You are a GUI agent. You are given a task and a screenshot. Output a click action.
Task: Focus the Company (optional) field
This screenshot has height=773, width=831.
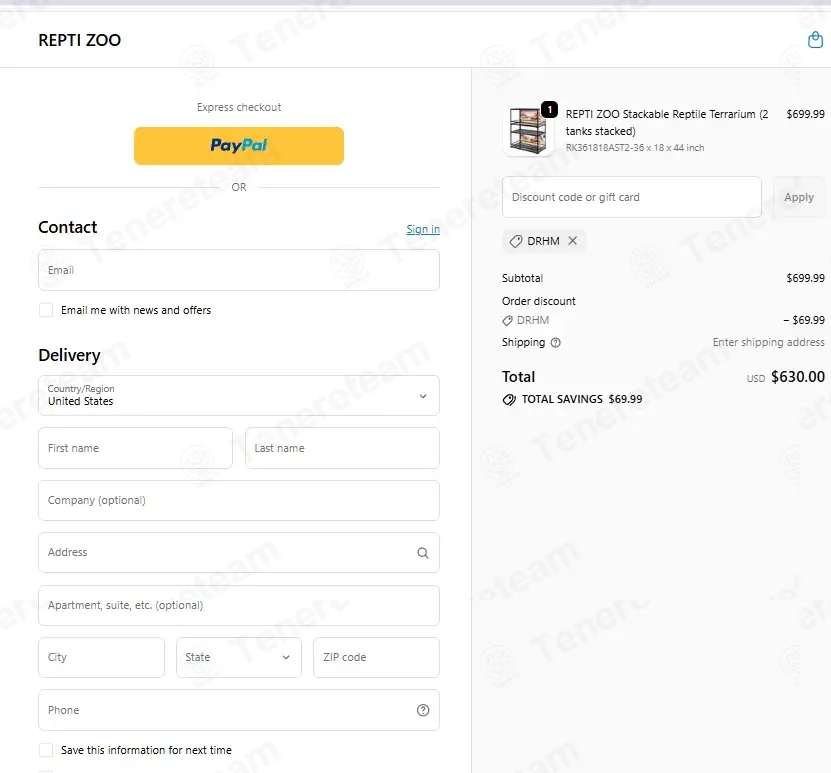point(238,500)
